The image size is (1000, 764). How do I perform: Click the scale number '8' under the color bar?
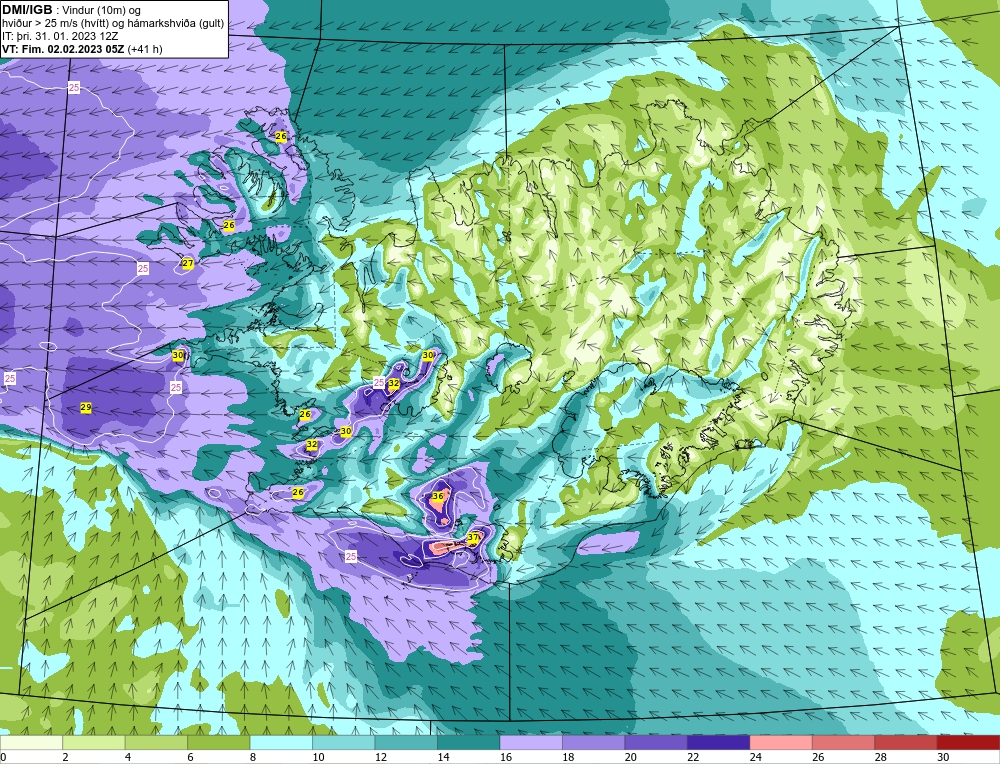[253, 757]
